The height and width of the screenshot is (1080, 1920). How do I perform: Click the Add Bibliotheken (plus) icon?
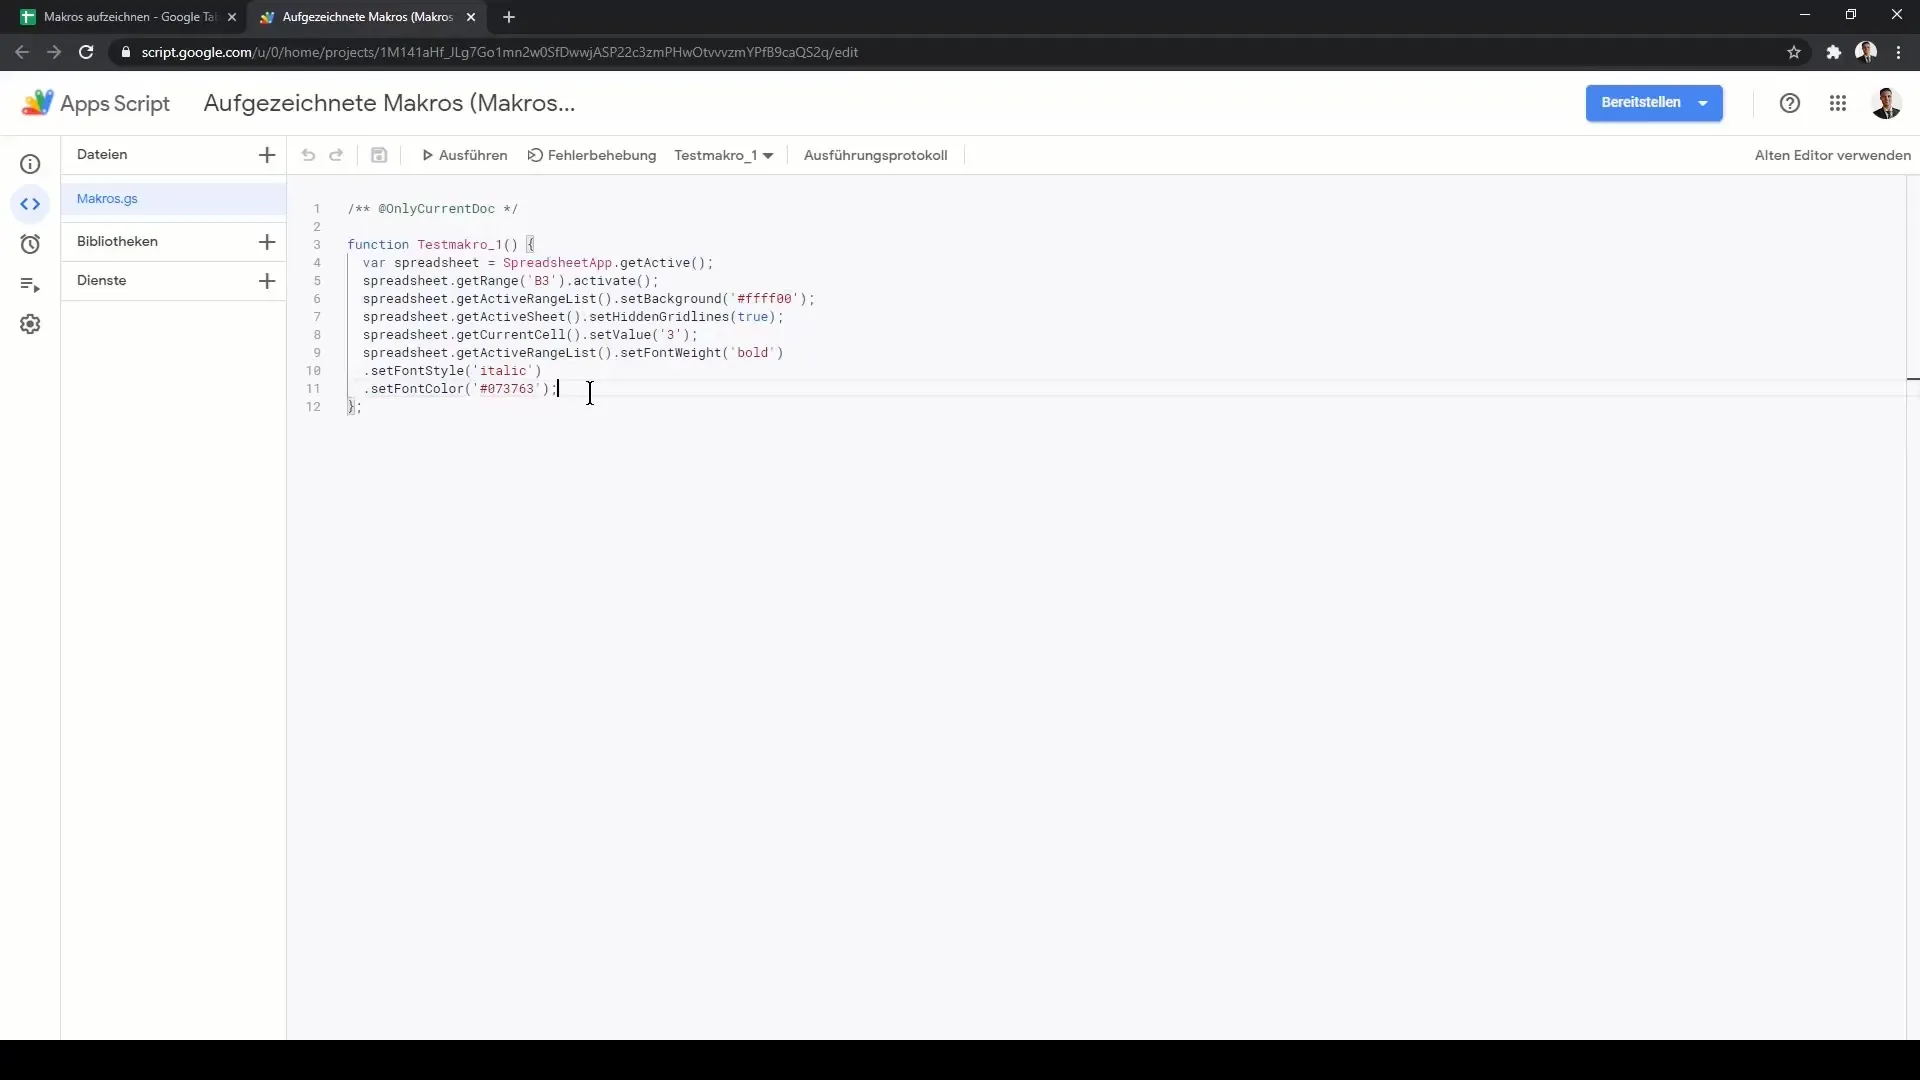[x=265, y=241]
